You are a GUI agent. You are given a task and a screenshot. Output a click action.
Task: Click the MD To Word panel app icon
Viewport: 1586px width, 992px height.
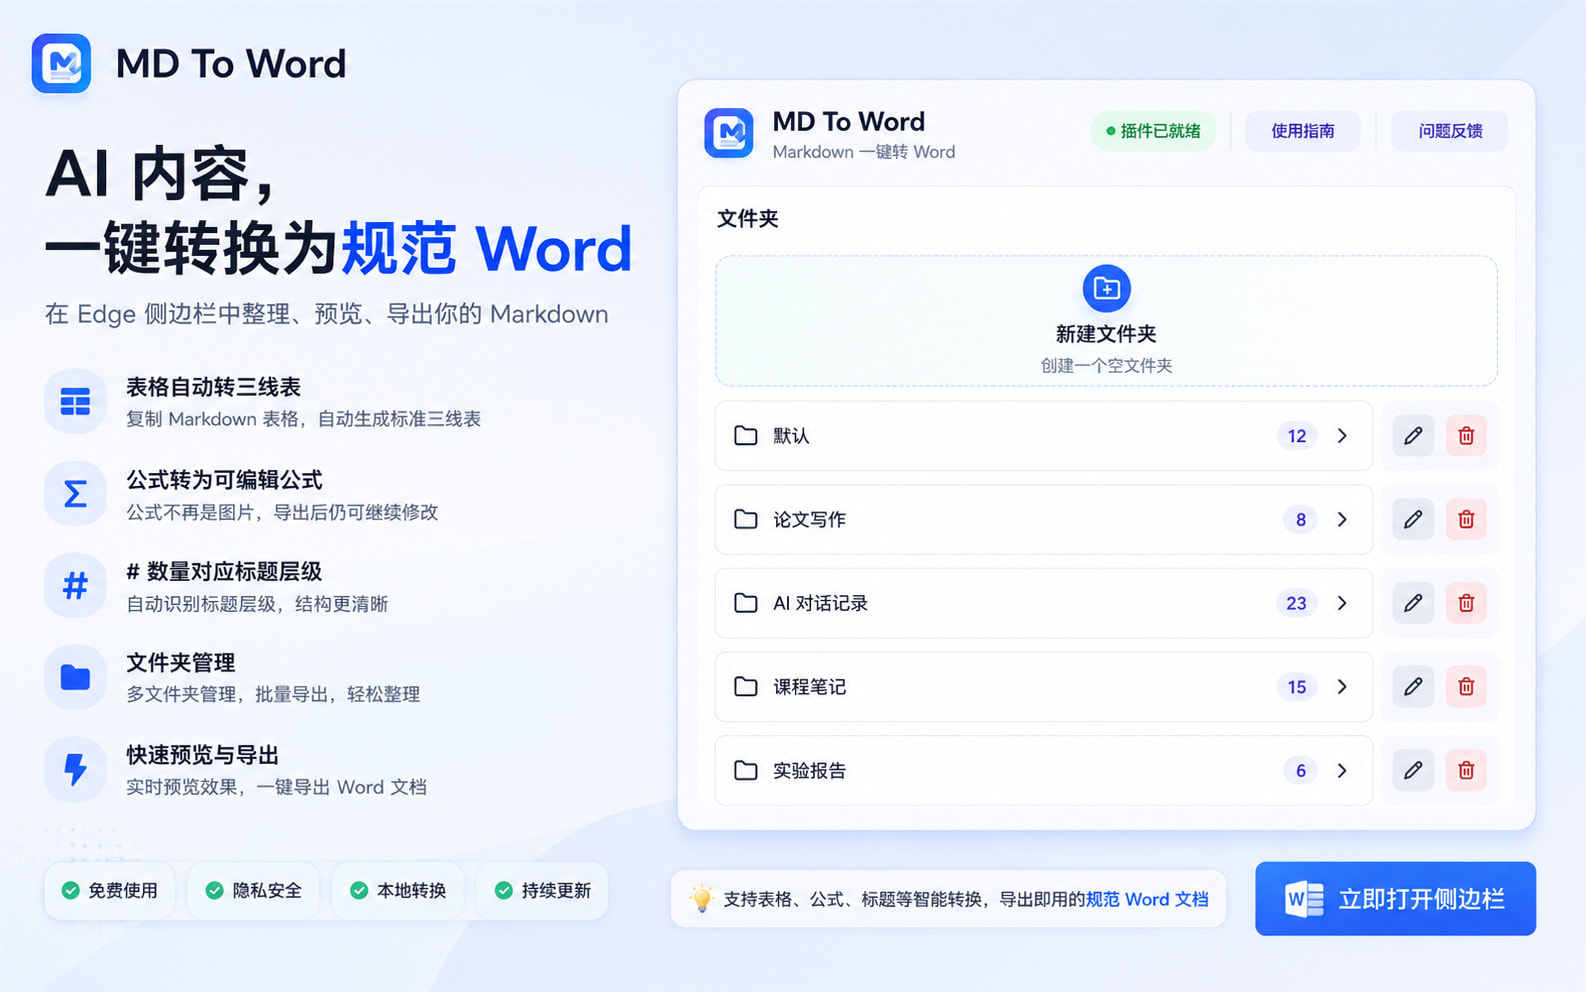728,133
